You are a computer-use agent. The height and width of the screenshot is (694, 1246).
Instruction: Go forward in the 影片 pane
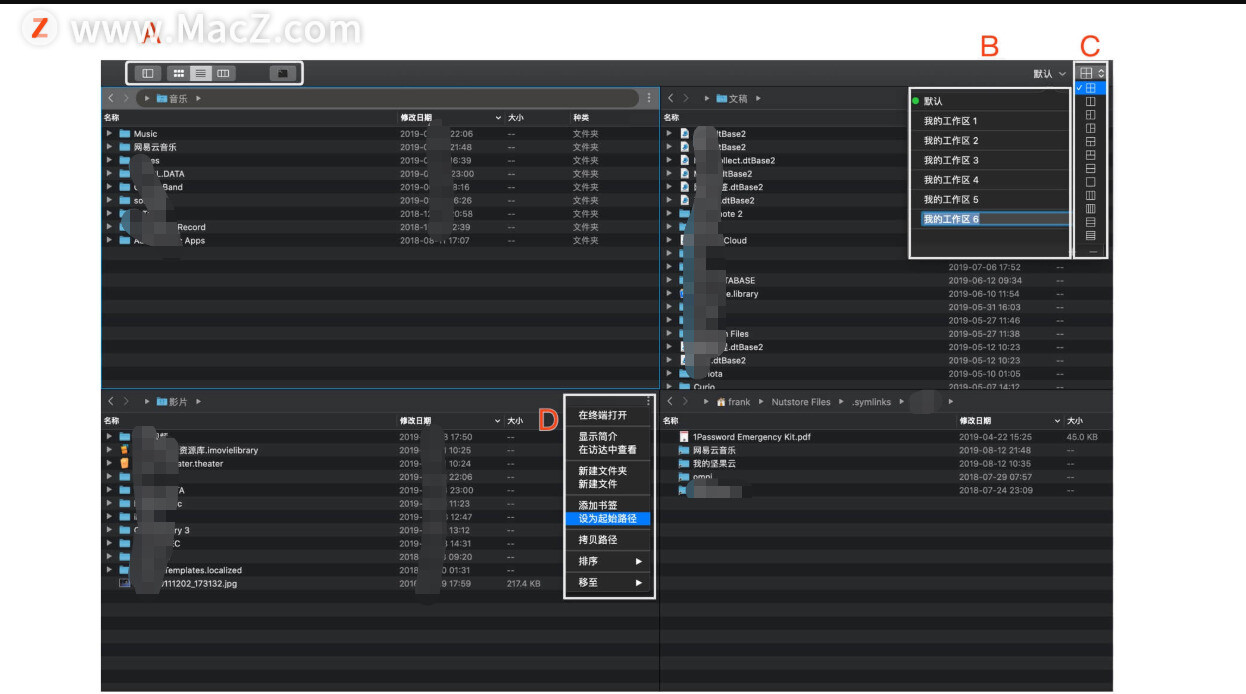coord(125,401)
